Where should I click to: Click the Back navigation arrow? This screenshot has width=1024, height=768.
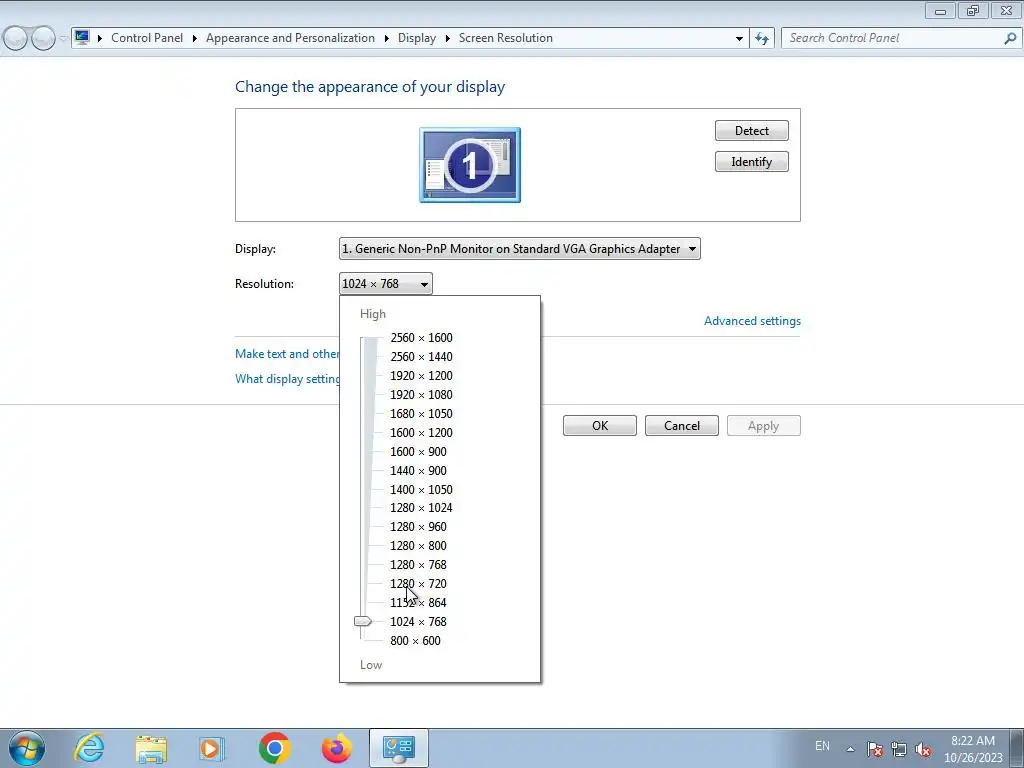tap(16, 39)
